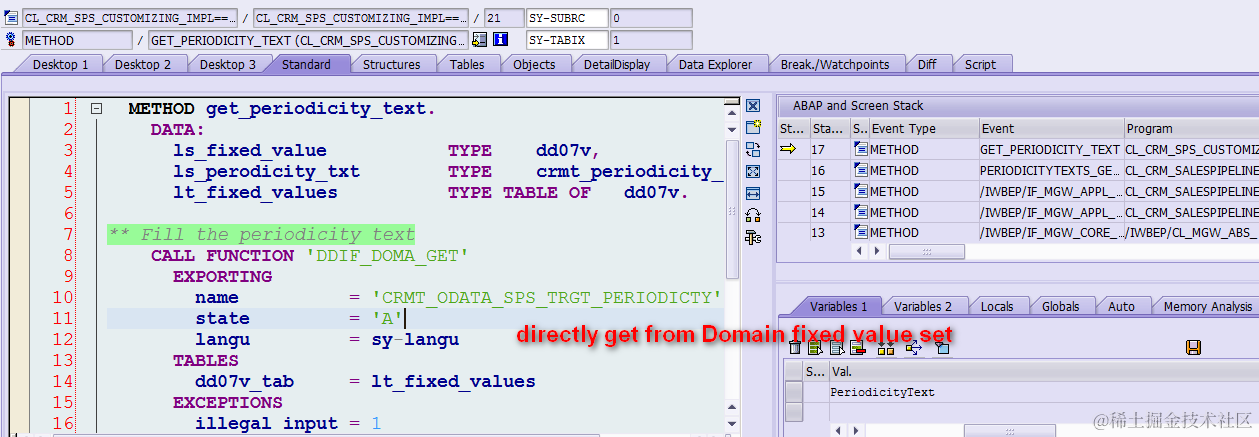Switch to the Desktop 1 tab
Image resolution: width=1259 pixels, height=437 pixels.
click(x=60, y=64)
